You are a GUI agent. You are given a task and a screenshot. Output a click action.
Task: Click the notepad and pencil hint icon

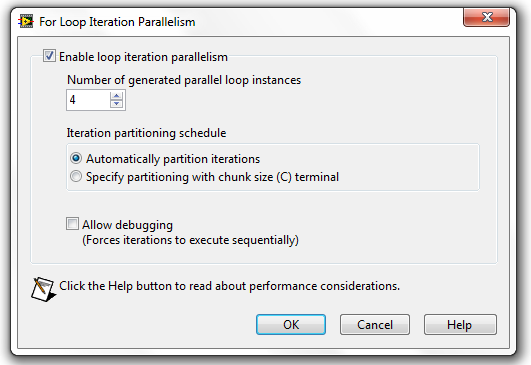tap(43, 289)
